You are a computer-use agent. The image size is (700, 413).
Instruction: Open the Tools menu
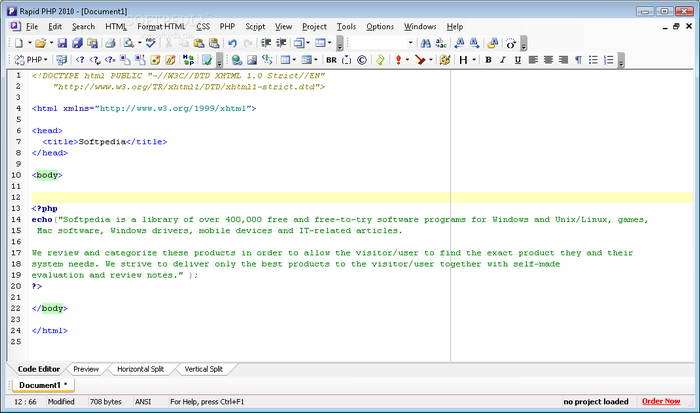346,27
